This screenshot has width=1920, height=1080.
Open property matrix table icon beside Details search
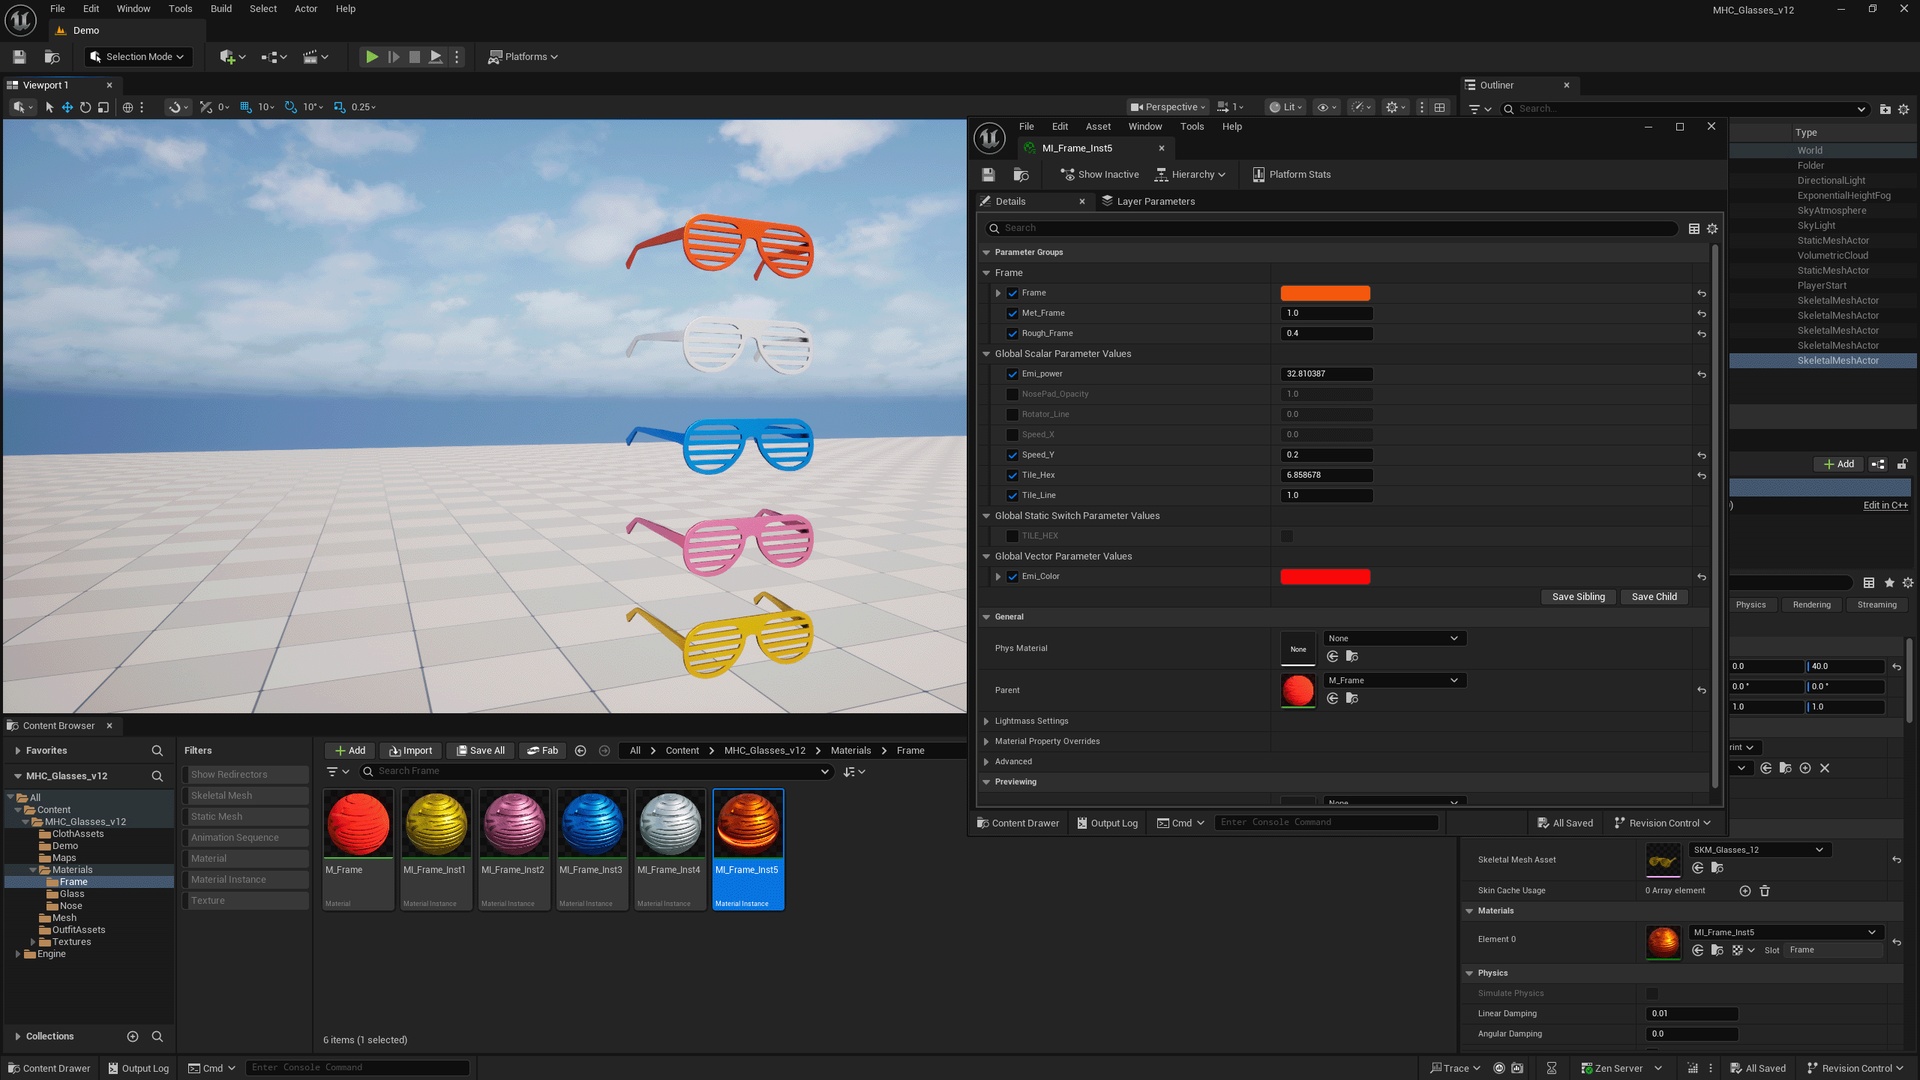click(x=1694, y=229)
